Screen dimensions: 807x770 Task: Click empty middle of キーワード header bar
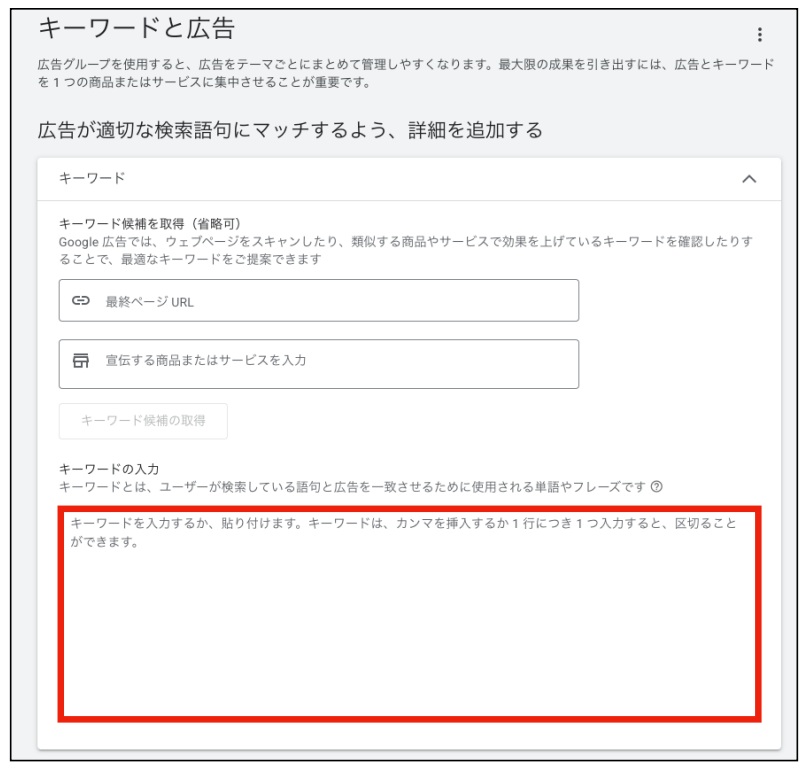click(420, 179)
